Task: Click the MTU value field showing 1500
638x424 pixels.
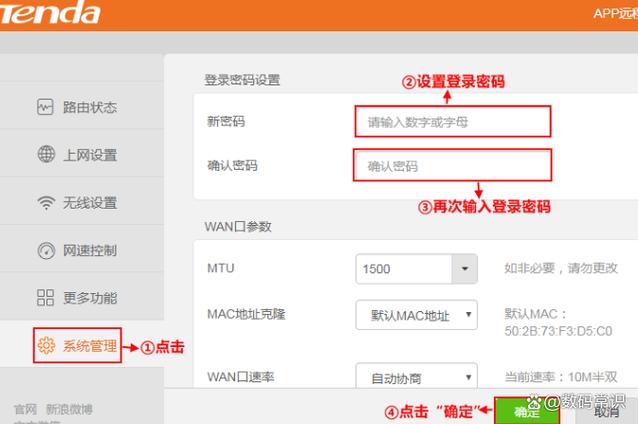Action: click(x=404, y=269)
